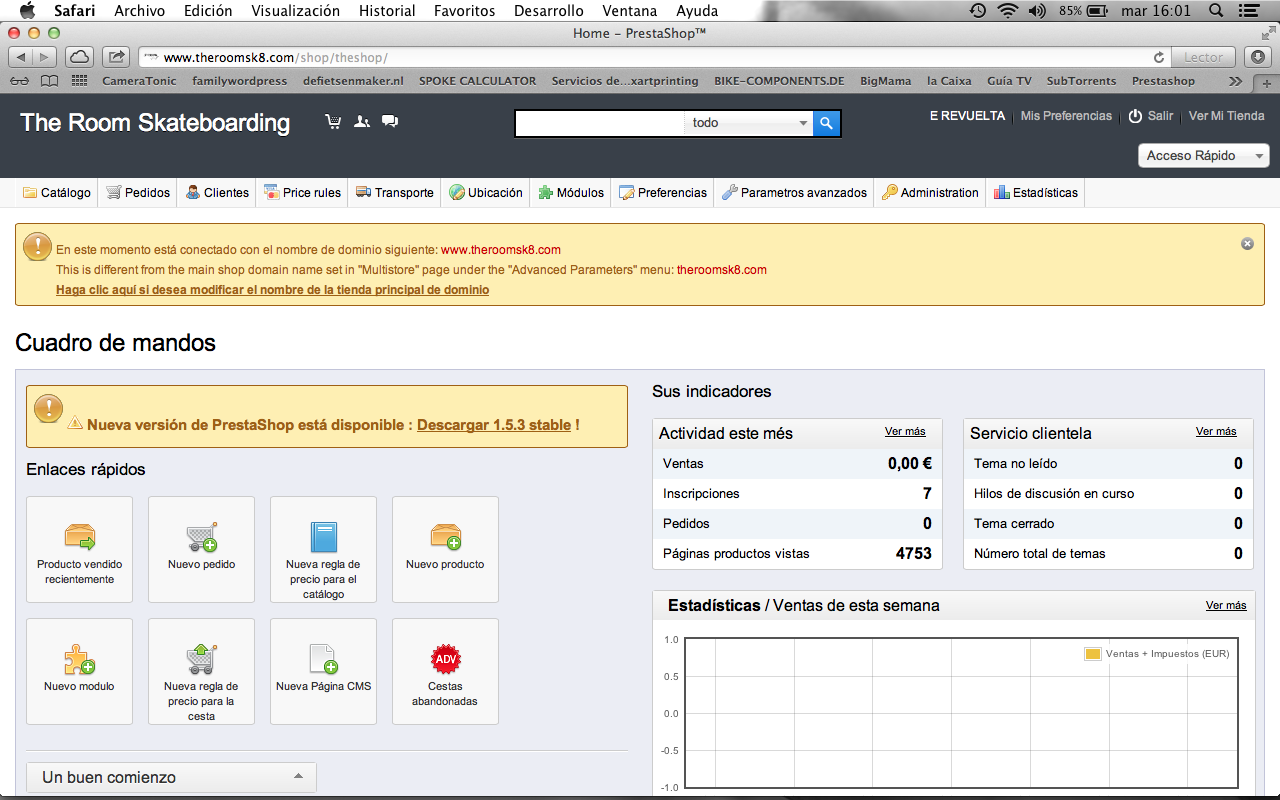This screenshot has height=800, width=1280.
Task: Click Ver más in Servicio clientela
Action: (x=1216, y=432)
